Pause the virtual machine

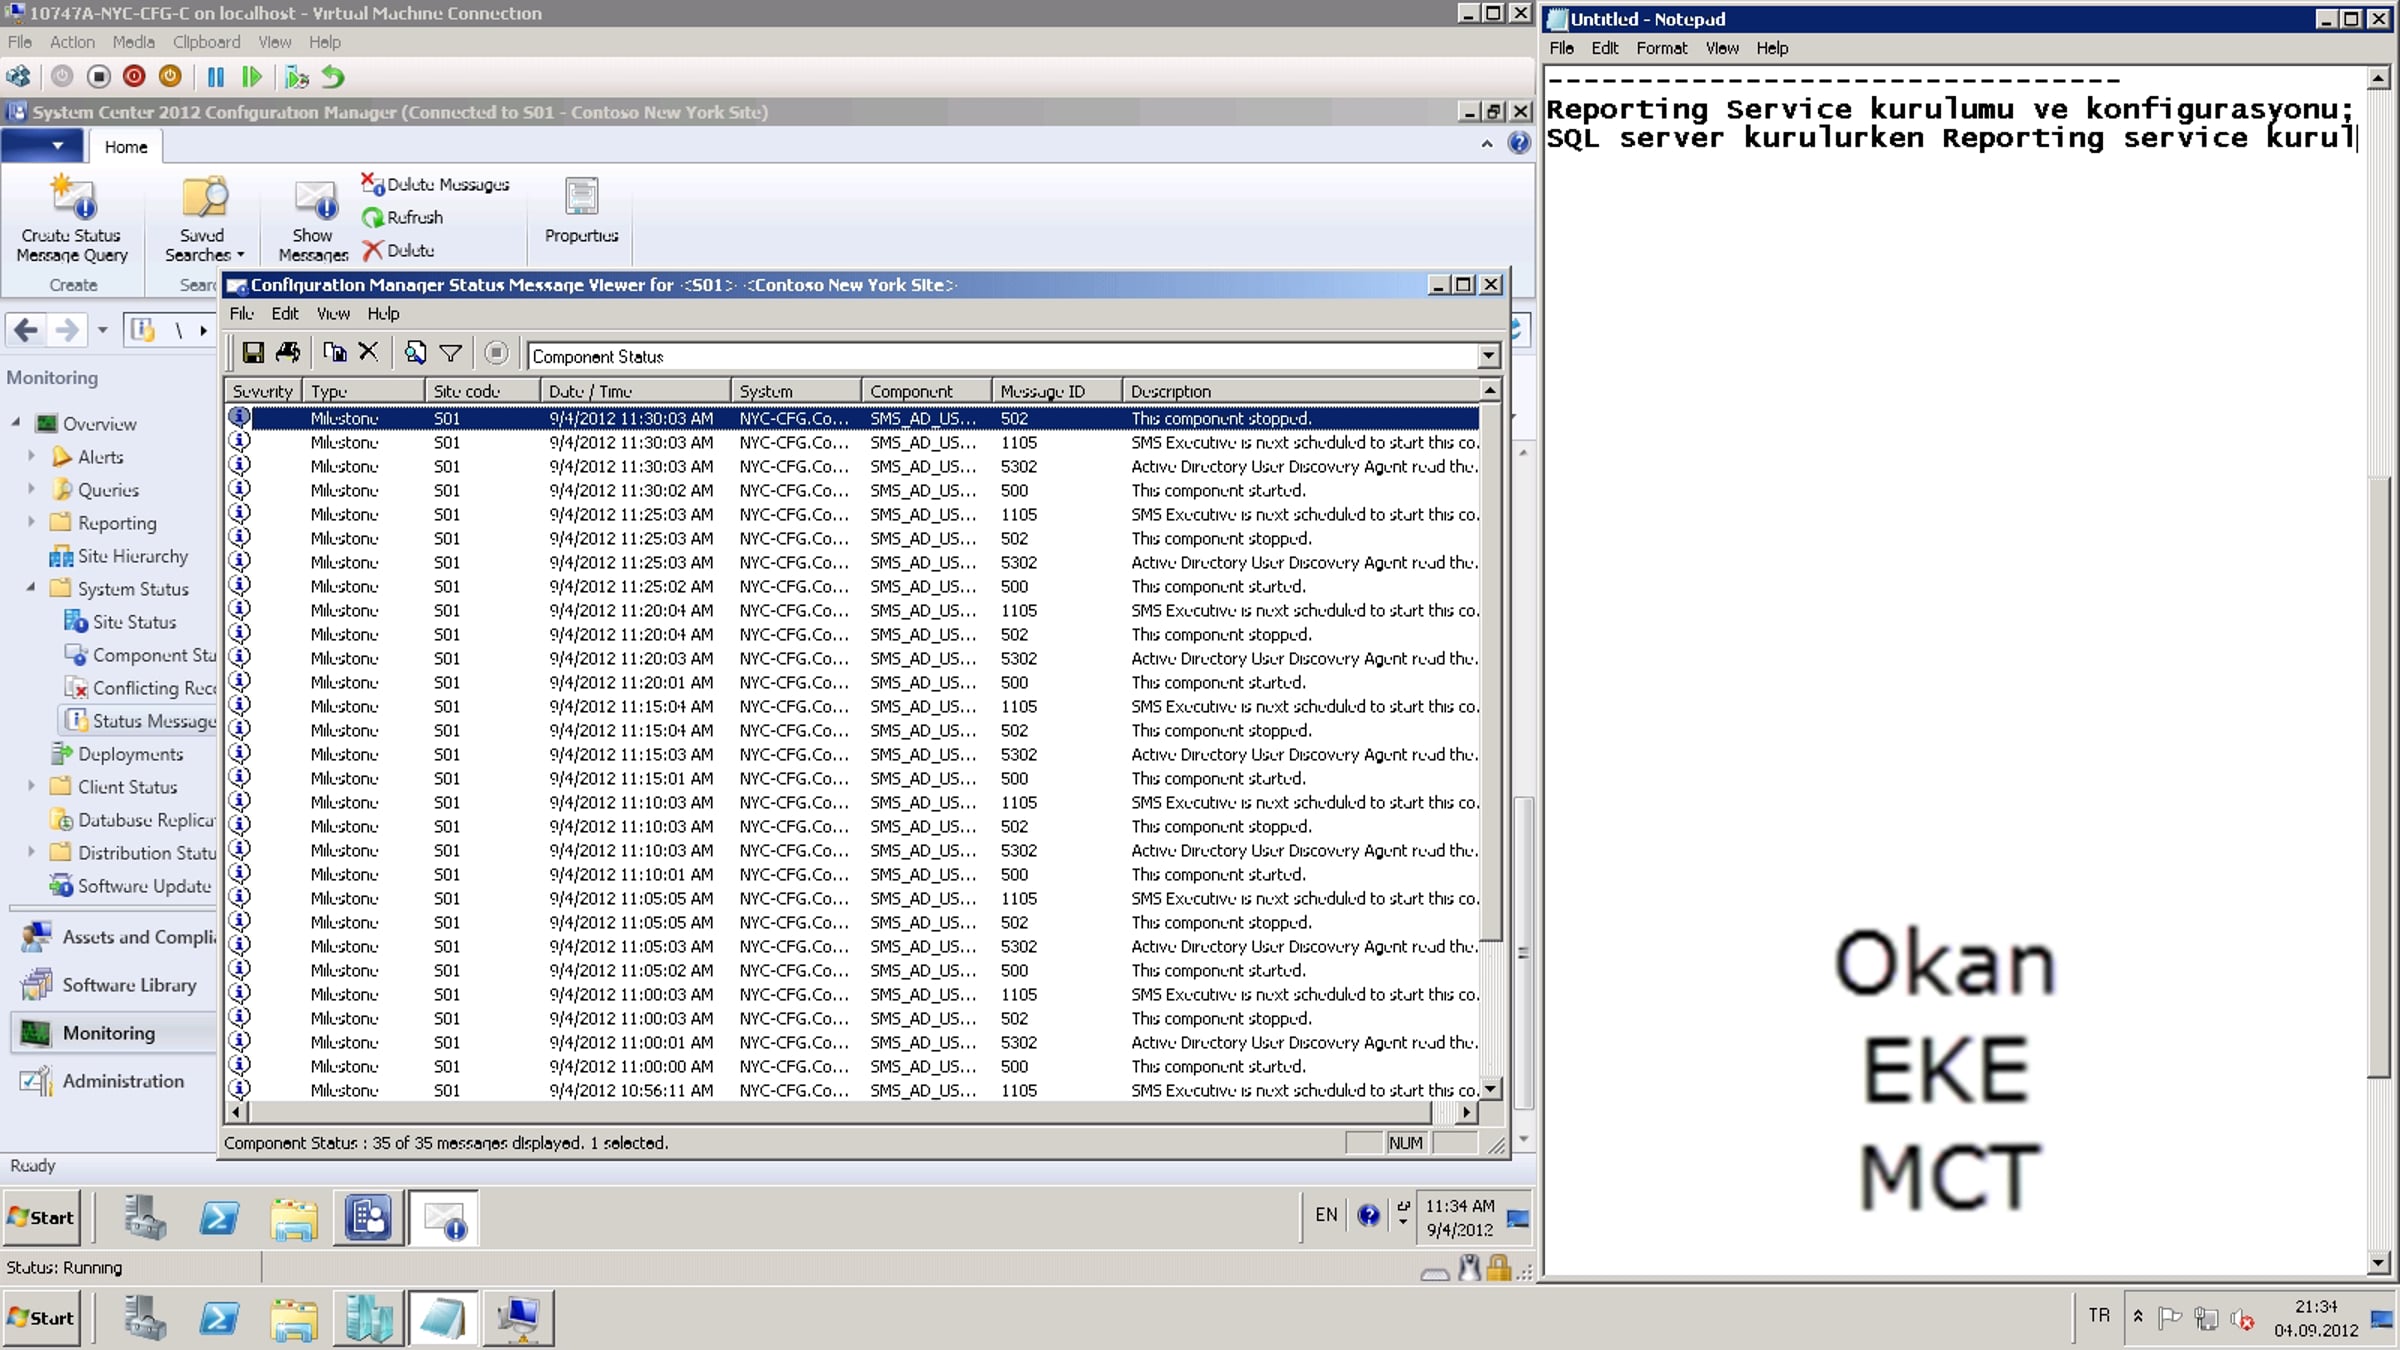(x=215, y=77)
